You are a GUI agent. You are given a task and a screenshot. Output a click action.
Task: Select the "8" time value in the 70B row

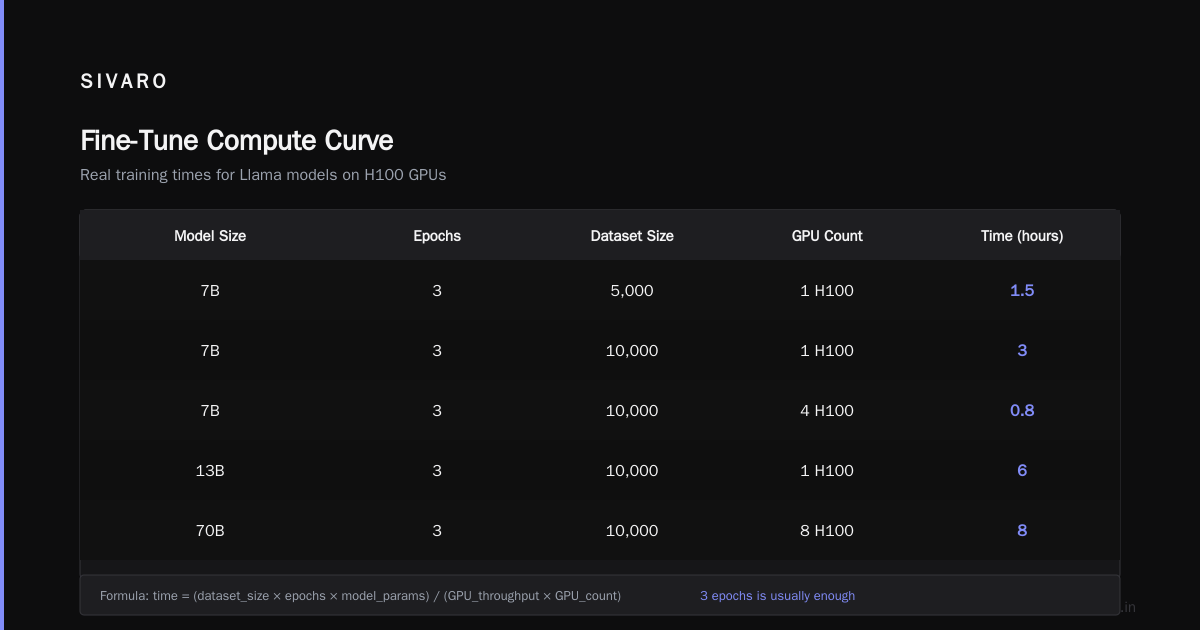1022,531
